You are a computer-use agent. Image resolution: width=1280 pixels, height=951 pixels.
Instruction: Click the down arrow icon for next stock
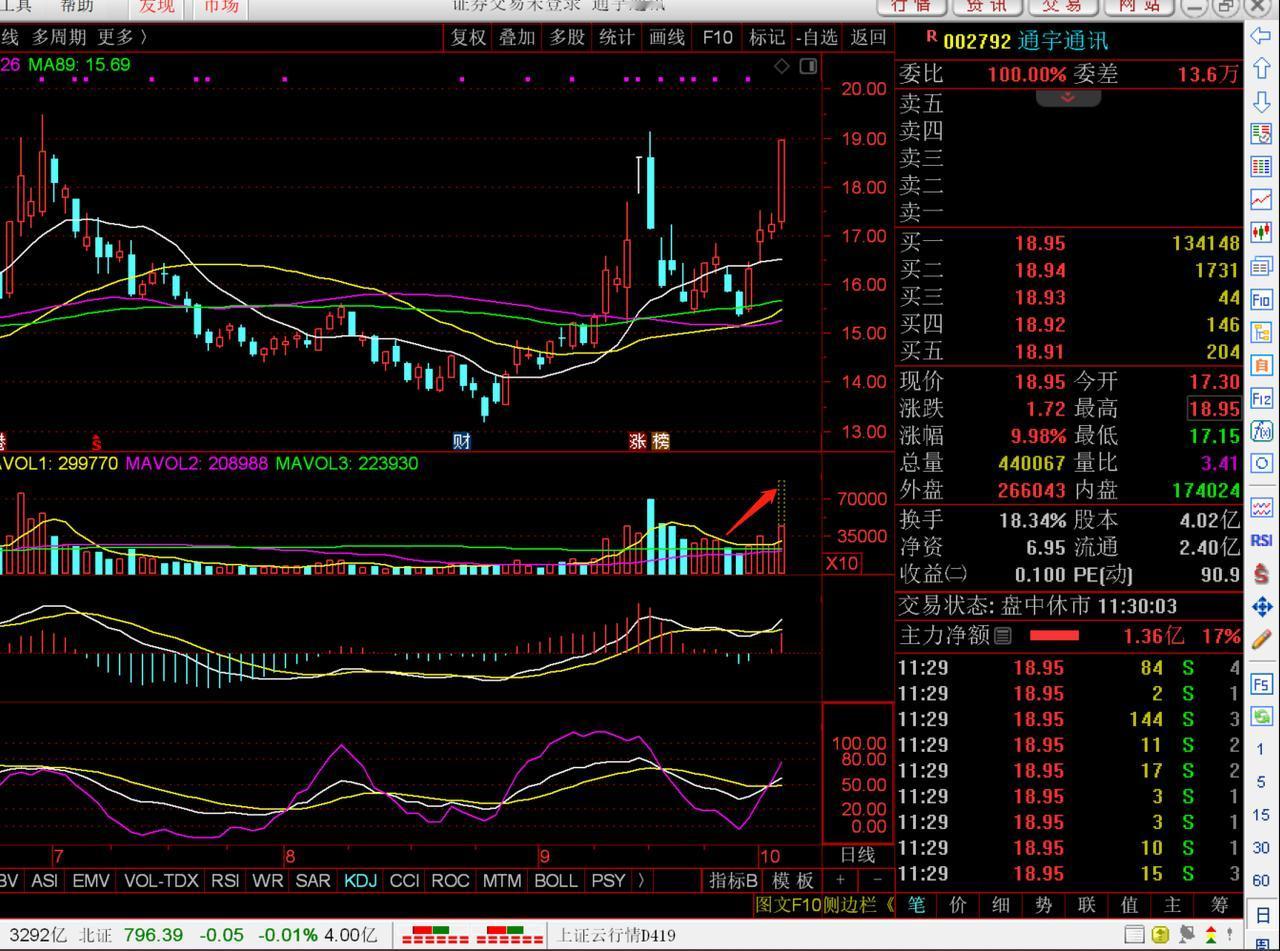pos(1261,101)
